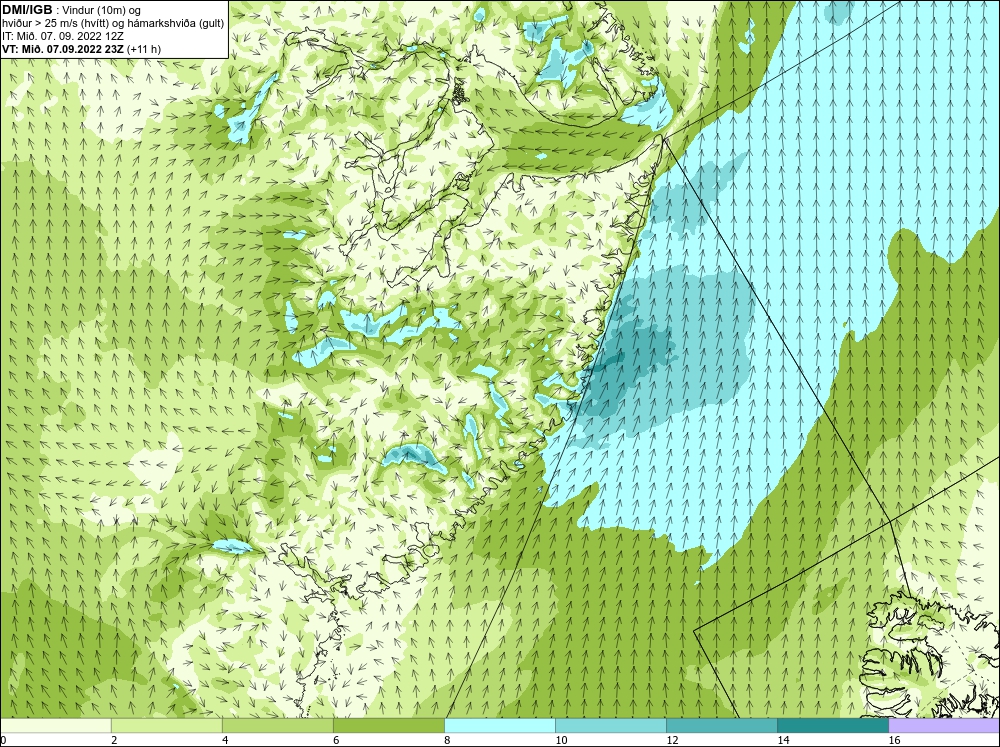Screen dimensions: 1000x747
Task: Click the 'hviður > 25 m/s (hvítt)' line
Action: pos(113,23)
